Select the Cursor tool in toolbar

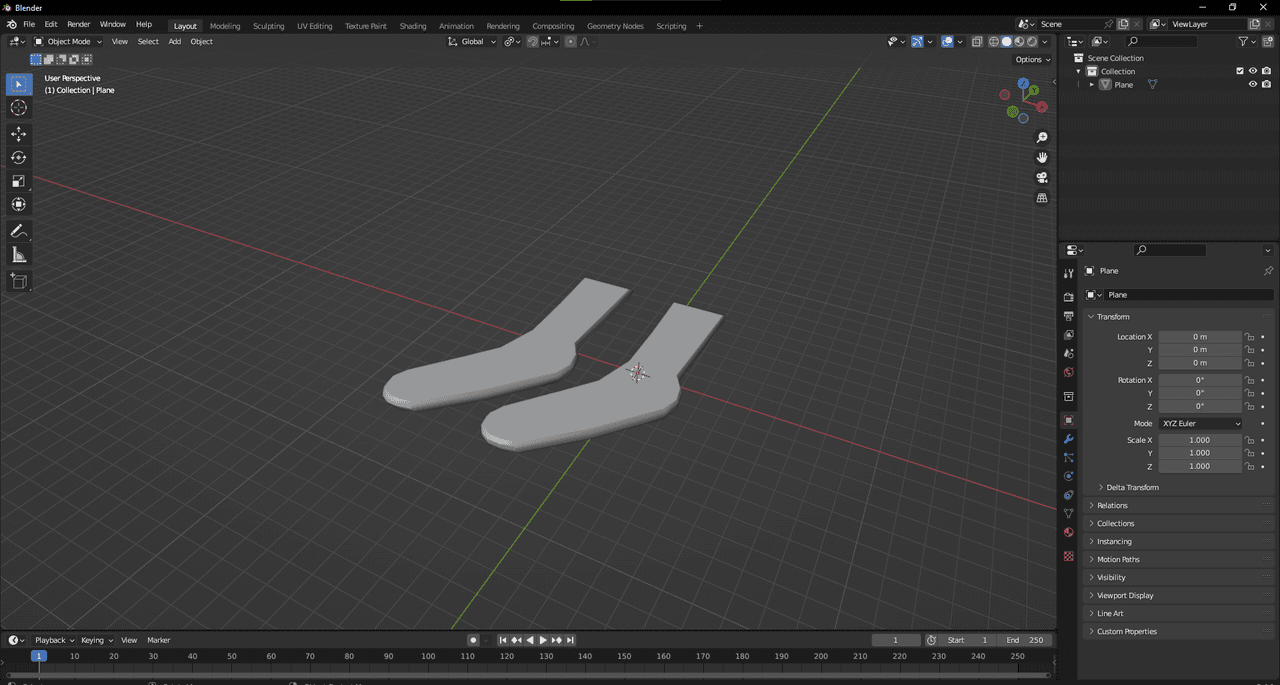coord(19,108)
